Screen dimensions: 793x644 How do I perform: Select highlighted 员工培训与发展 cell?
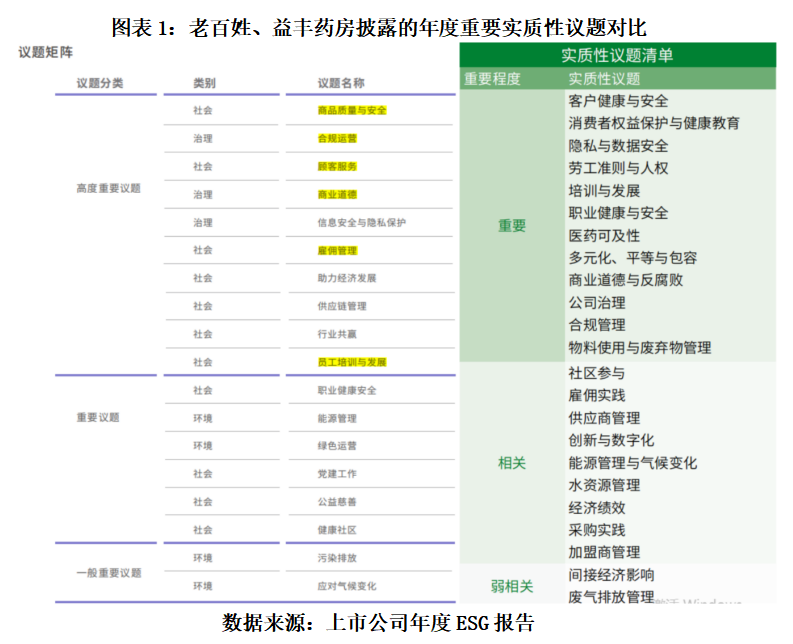[352, 362]
